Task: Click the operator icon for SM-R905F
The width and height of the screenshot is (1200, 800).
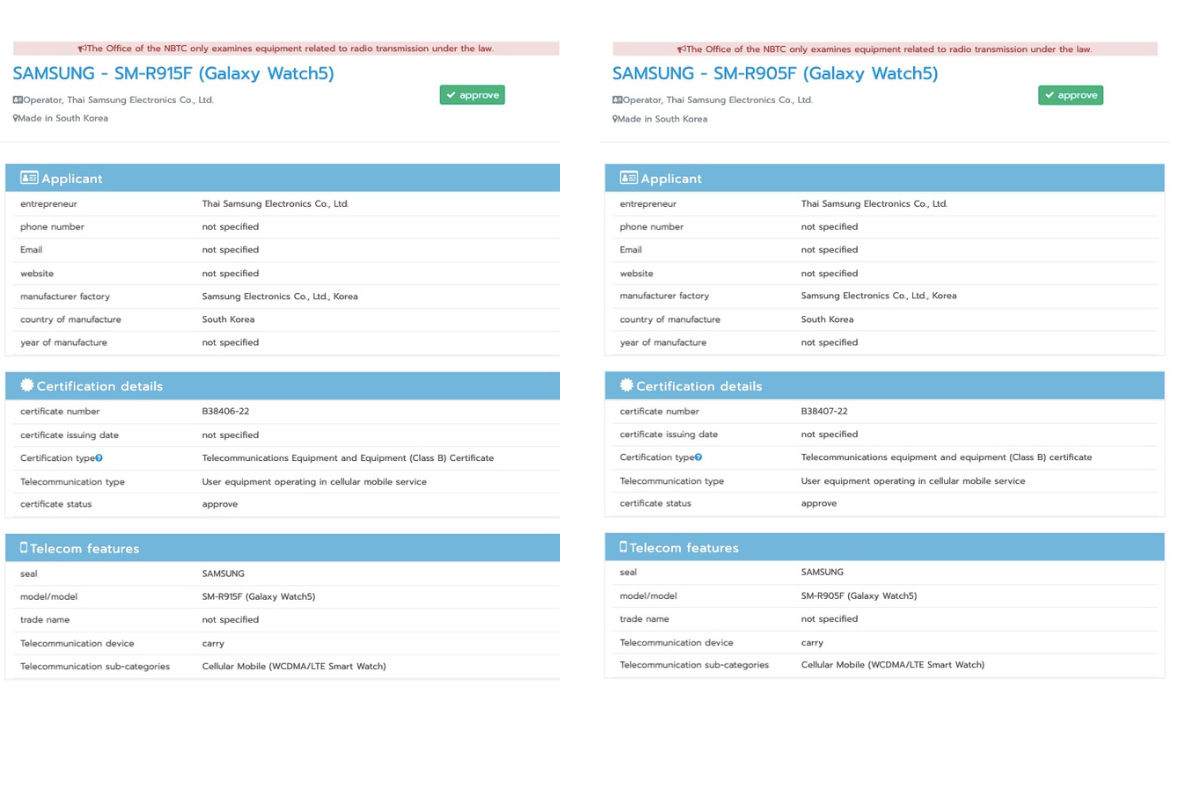Action: coord(617,100)
